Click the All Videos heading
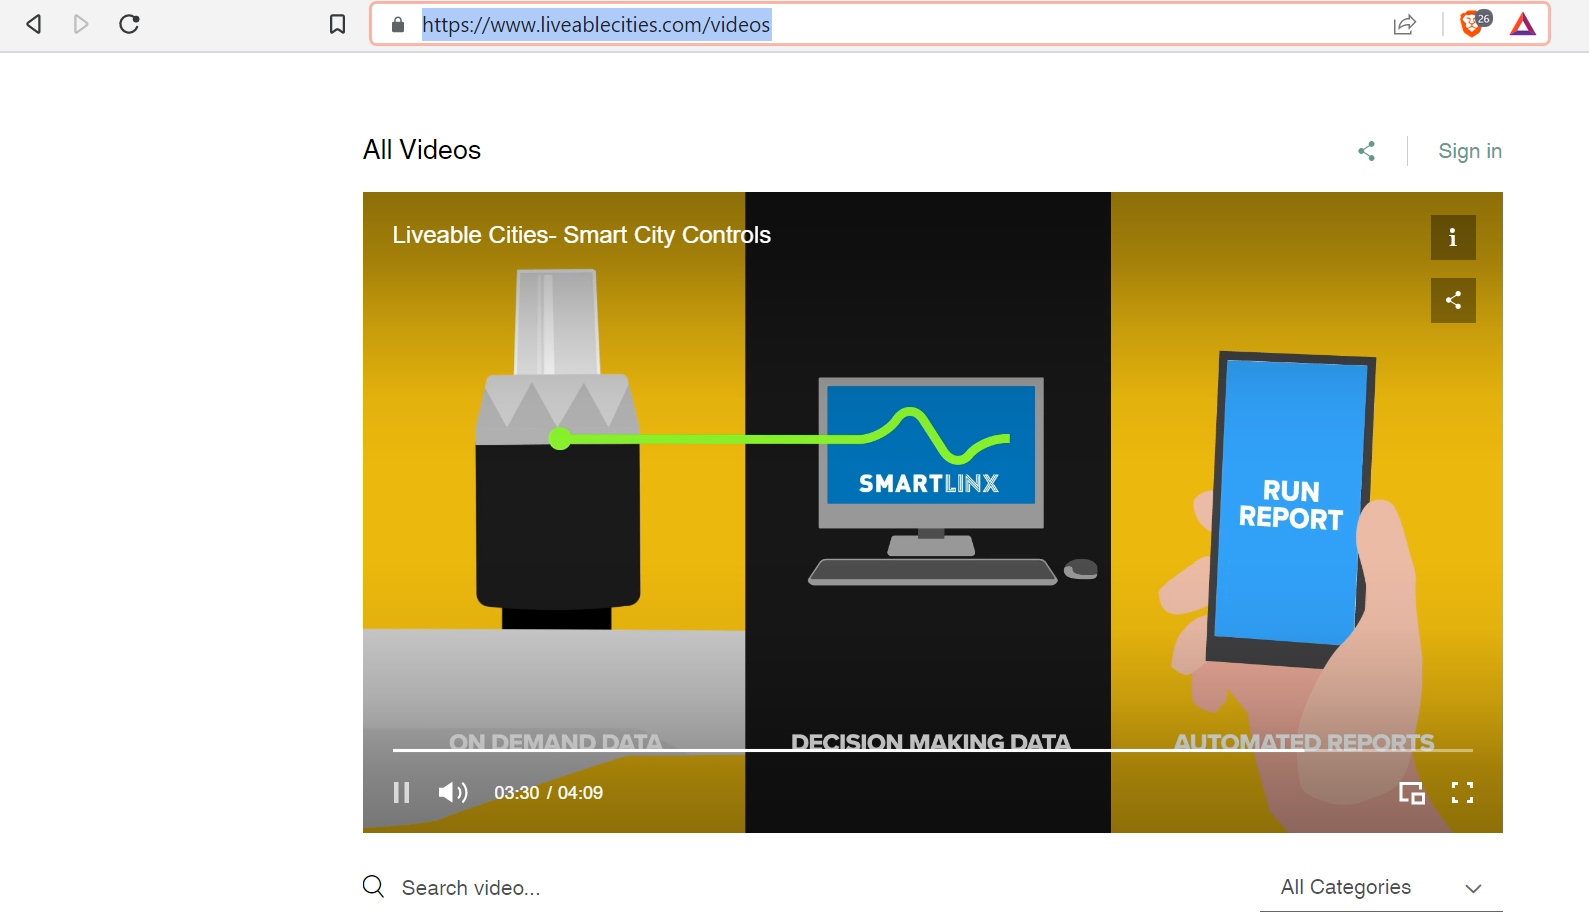The height and width of the screenshot is (919, 1589). (x=422, y=150)
